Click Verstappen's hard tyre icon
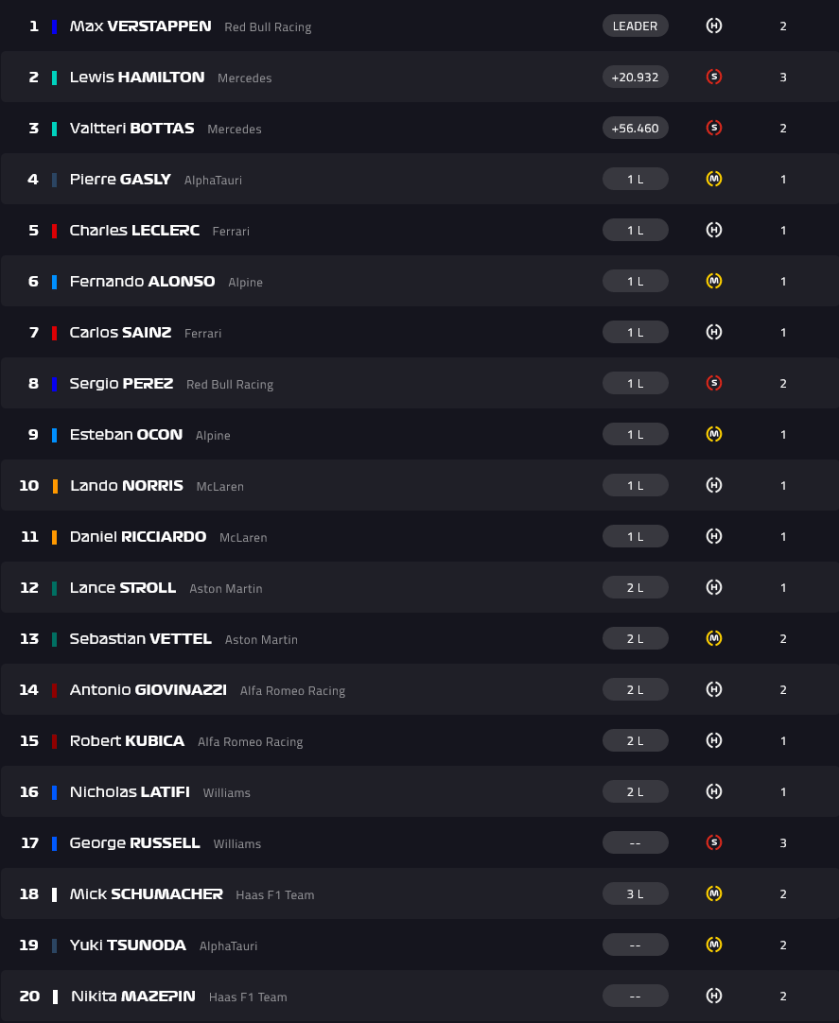The height and width of the screenshot is (1023, 839). coord(714,26)
